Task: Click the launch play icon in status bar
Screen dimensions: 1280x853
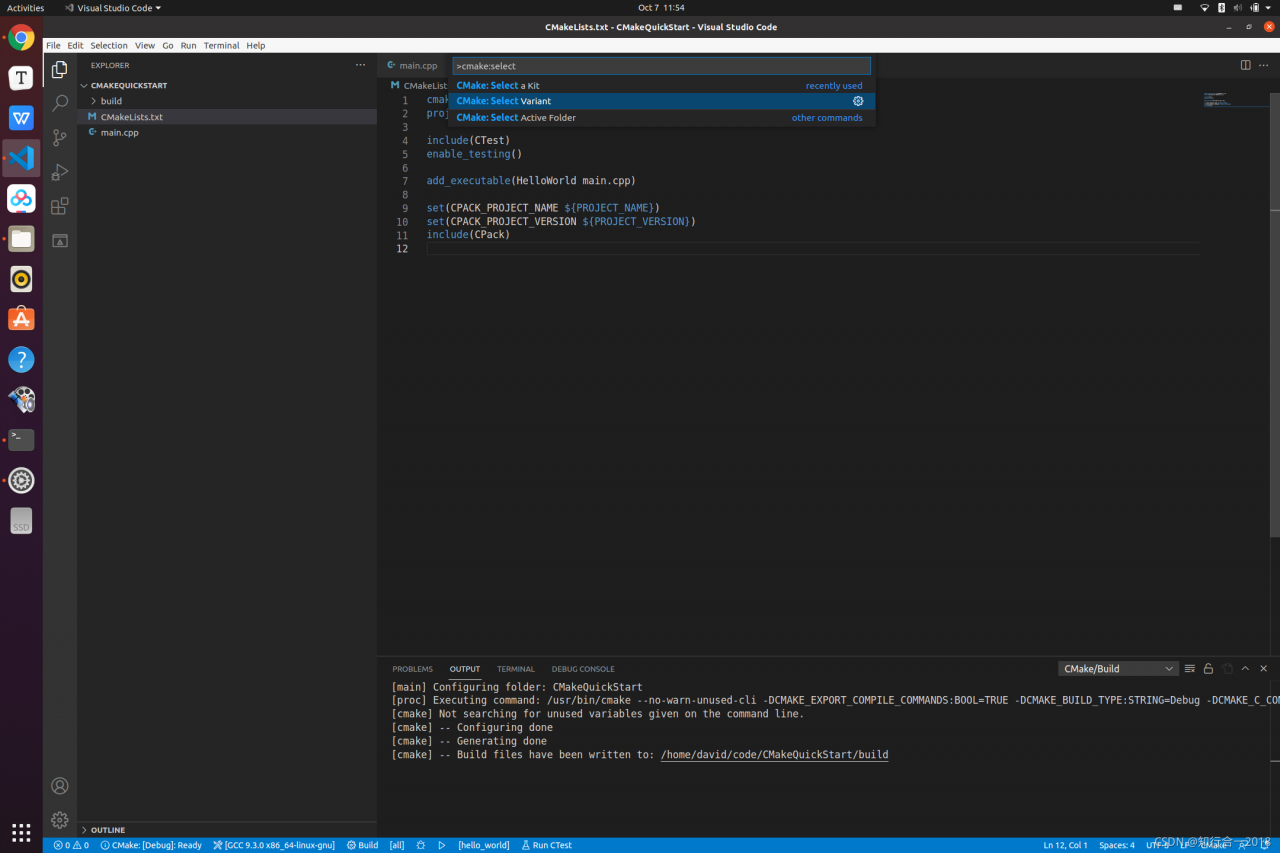Action: point(442,845)
